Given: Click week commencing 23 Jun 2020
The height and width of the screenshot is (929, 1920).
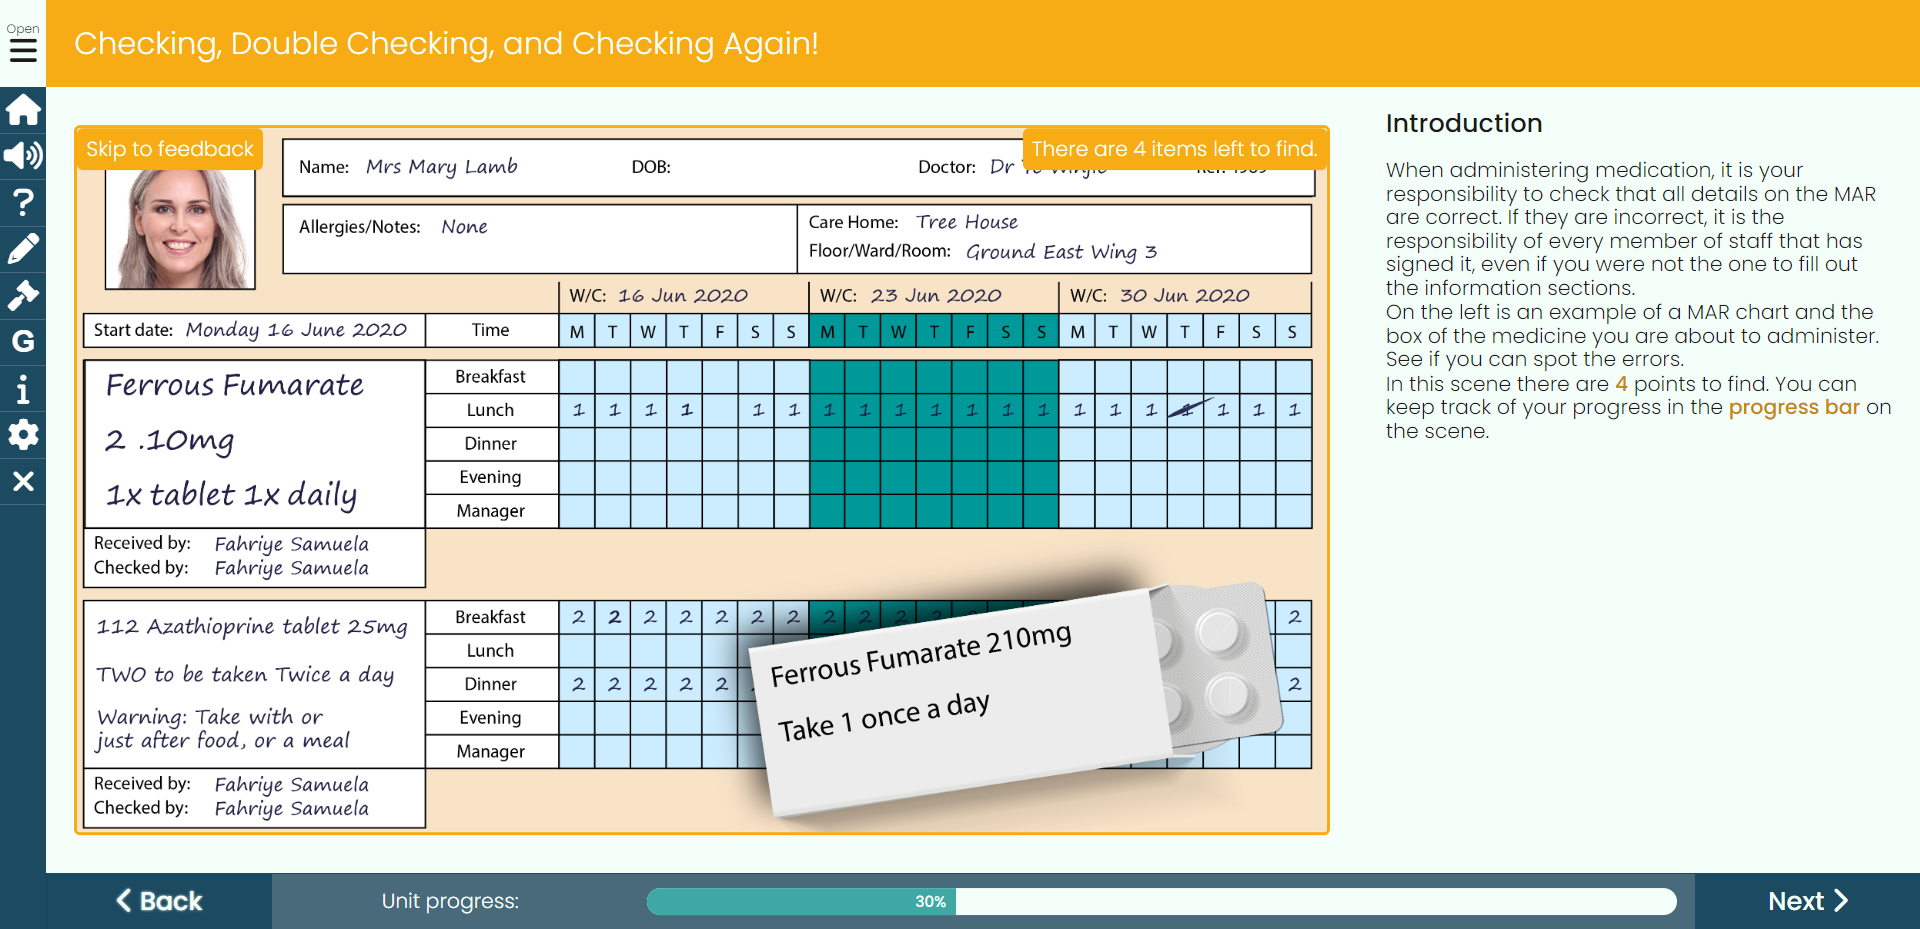Looking at the screenshot, I should pyautogui.click(x=936, y=296).
